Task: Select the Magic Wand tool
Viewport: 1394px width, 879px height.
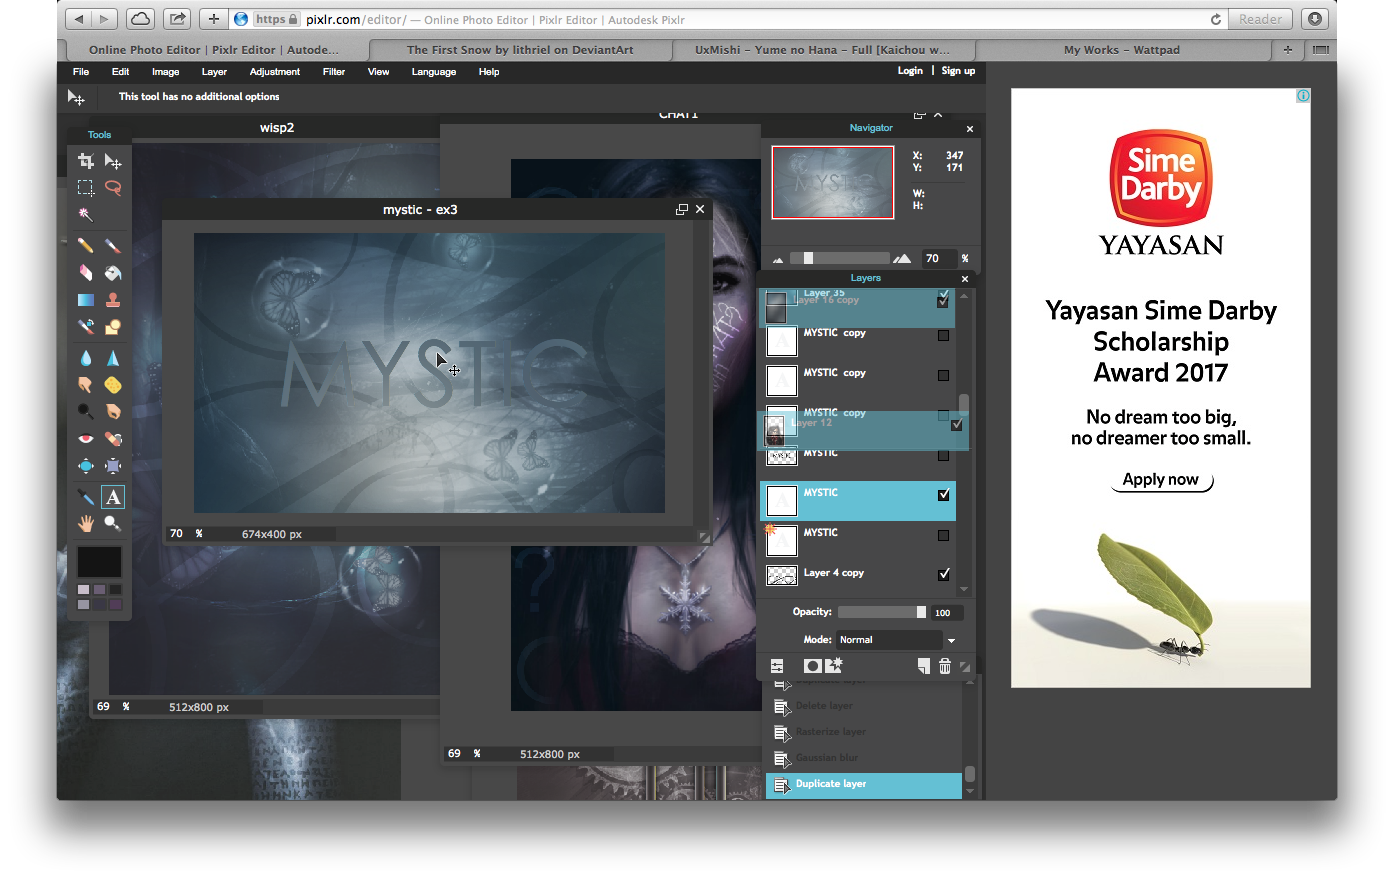Action: [x=86, y=215]
